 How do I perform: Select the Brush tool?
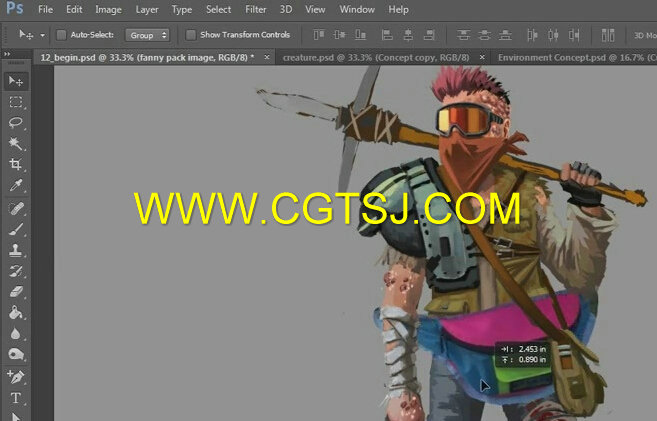16,229
